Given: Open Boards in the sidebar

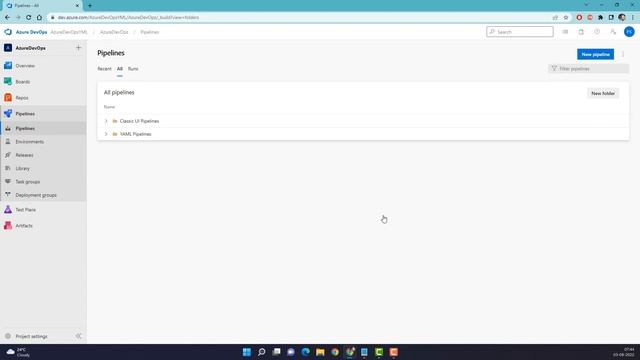Looking at the screenshot, I should pyautogui.click(x=22, y=82).
